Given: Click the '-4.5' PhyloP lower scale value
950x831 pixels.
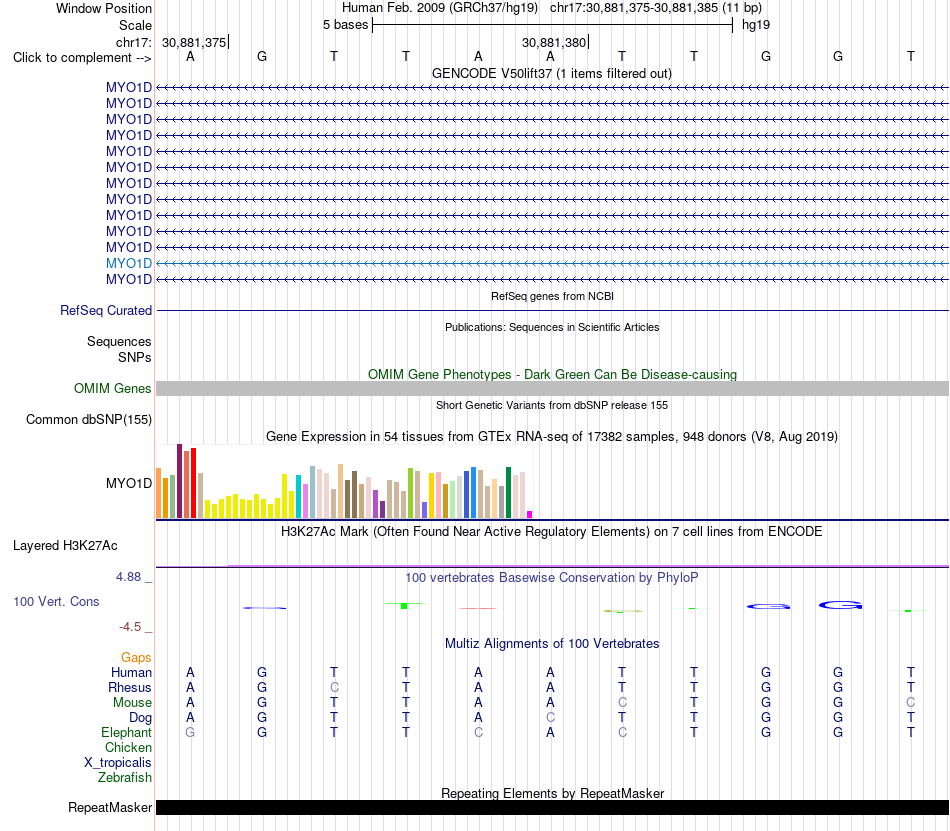Looking at the screenshot, I should point(130,627).
